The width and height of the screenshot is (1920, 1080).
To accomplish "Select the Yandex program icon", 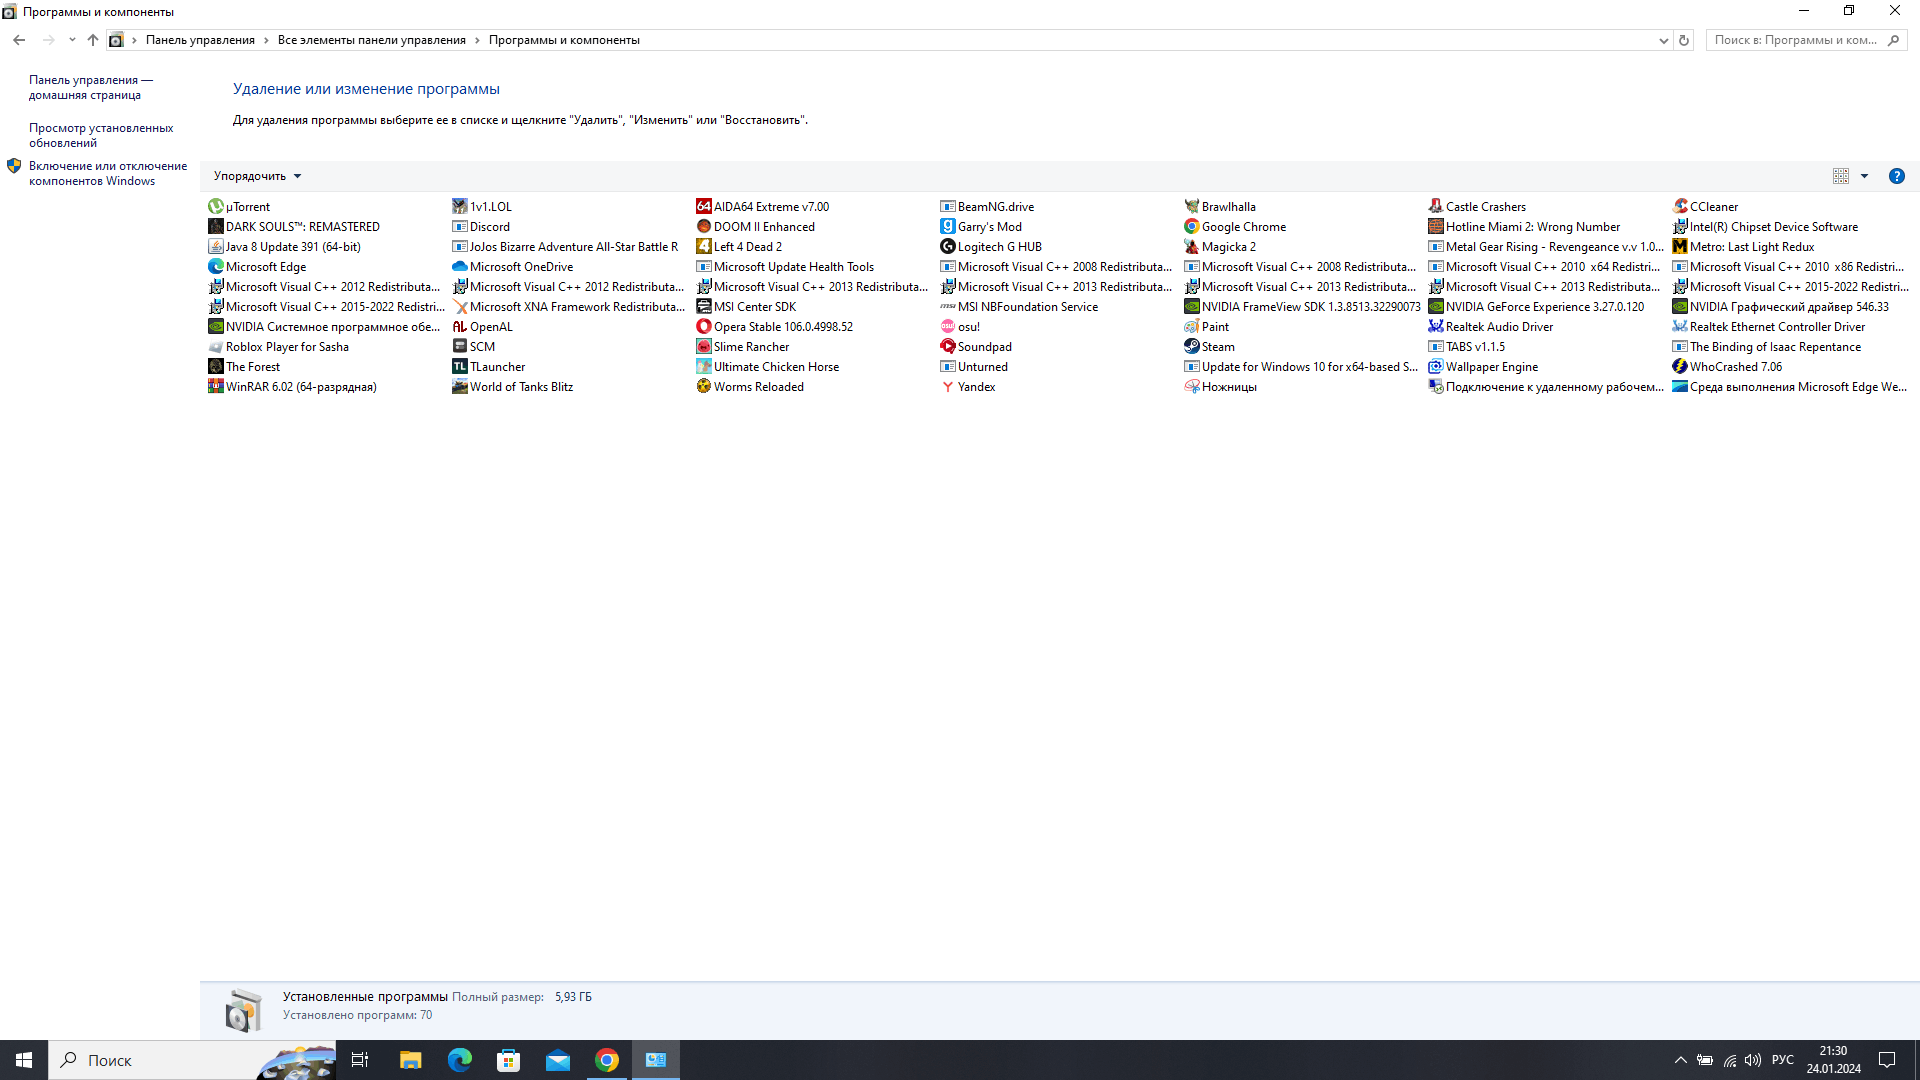I will click(947, 387).
